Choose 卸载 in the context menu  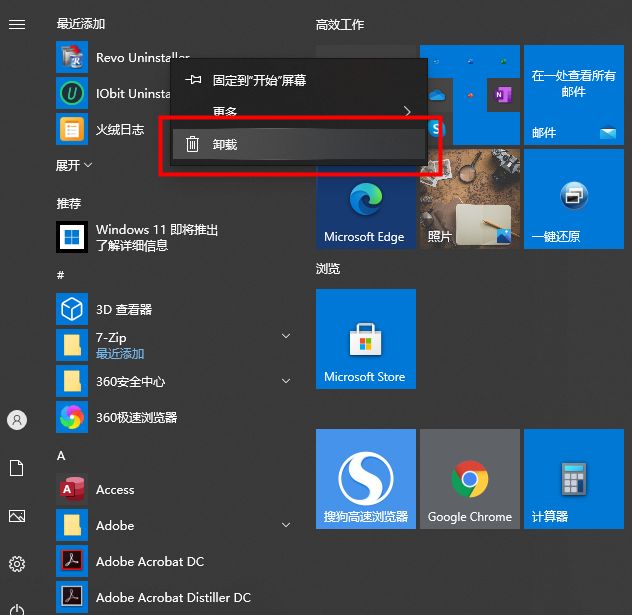(x=299, y=144)
